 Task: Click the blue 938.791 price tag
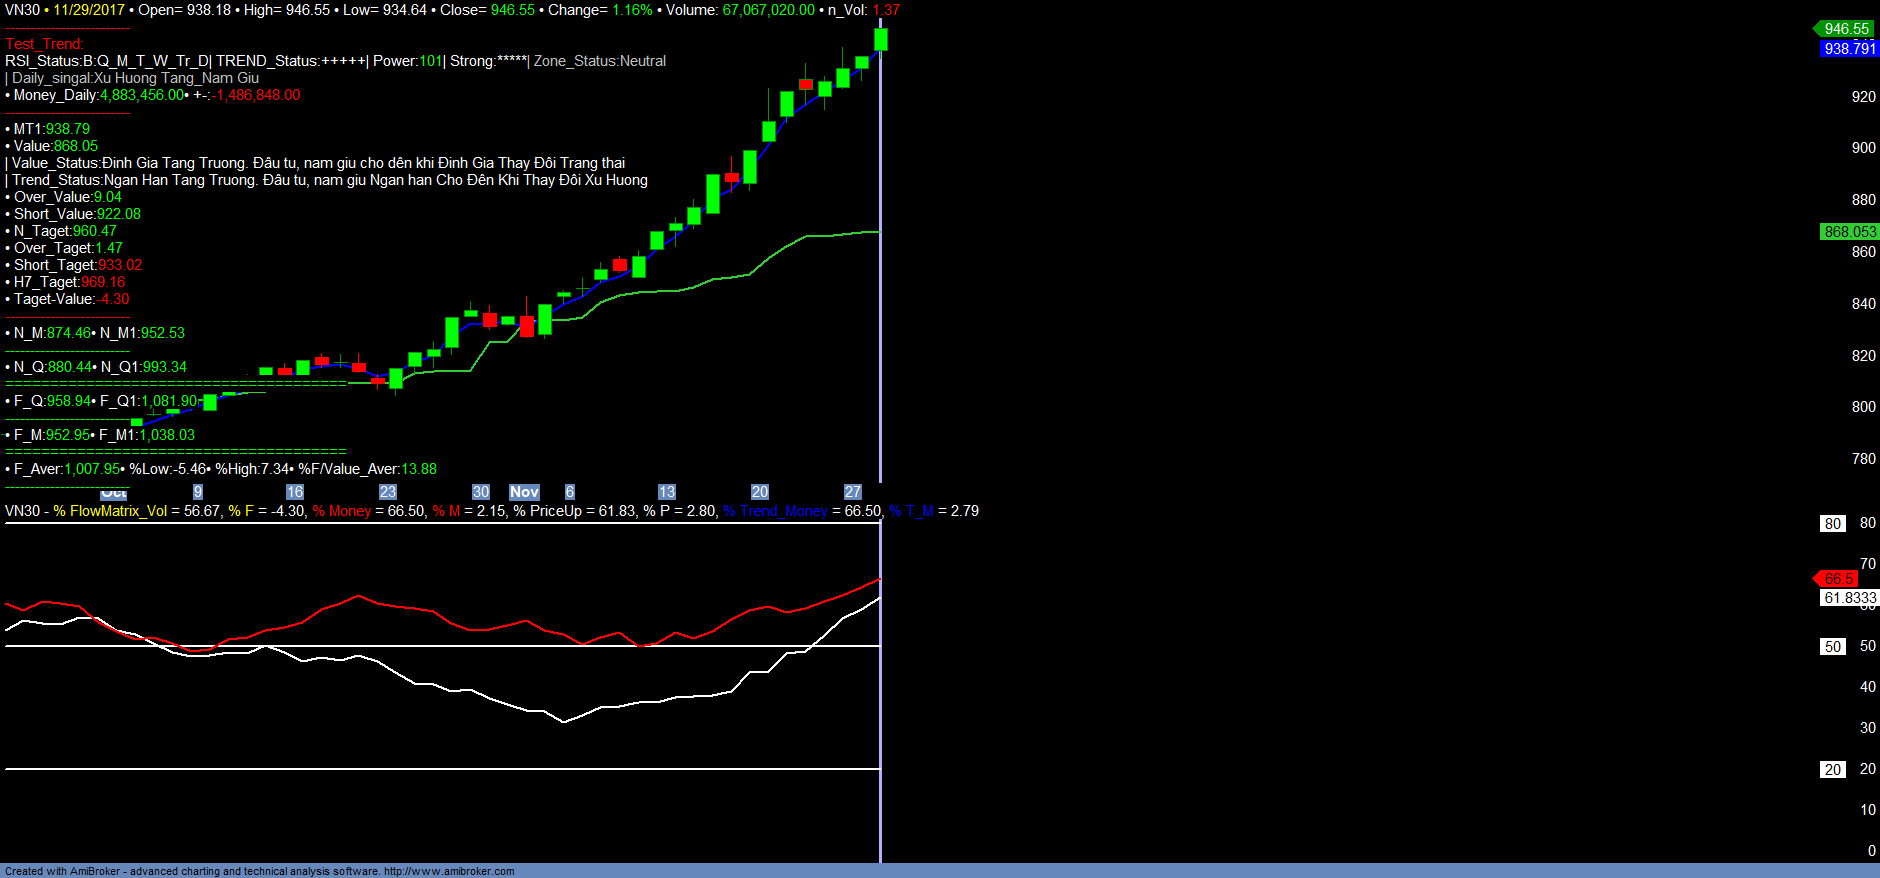click(x=1849, y=48)
